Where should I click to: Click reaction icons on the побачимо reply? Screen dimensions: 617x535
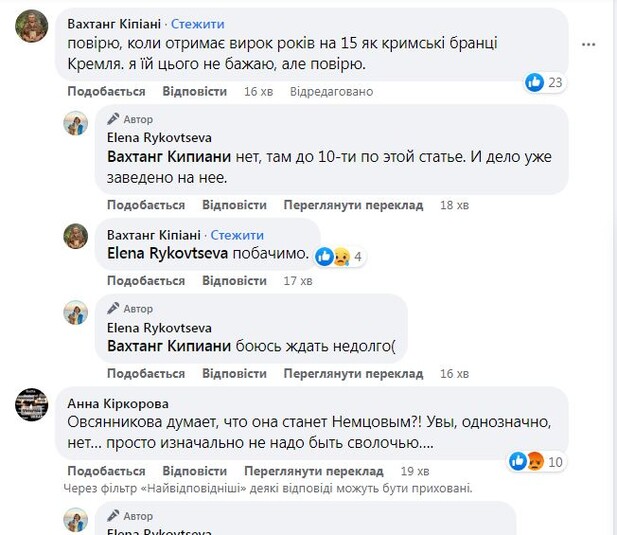332,256
